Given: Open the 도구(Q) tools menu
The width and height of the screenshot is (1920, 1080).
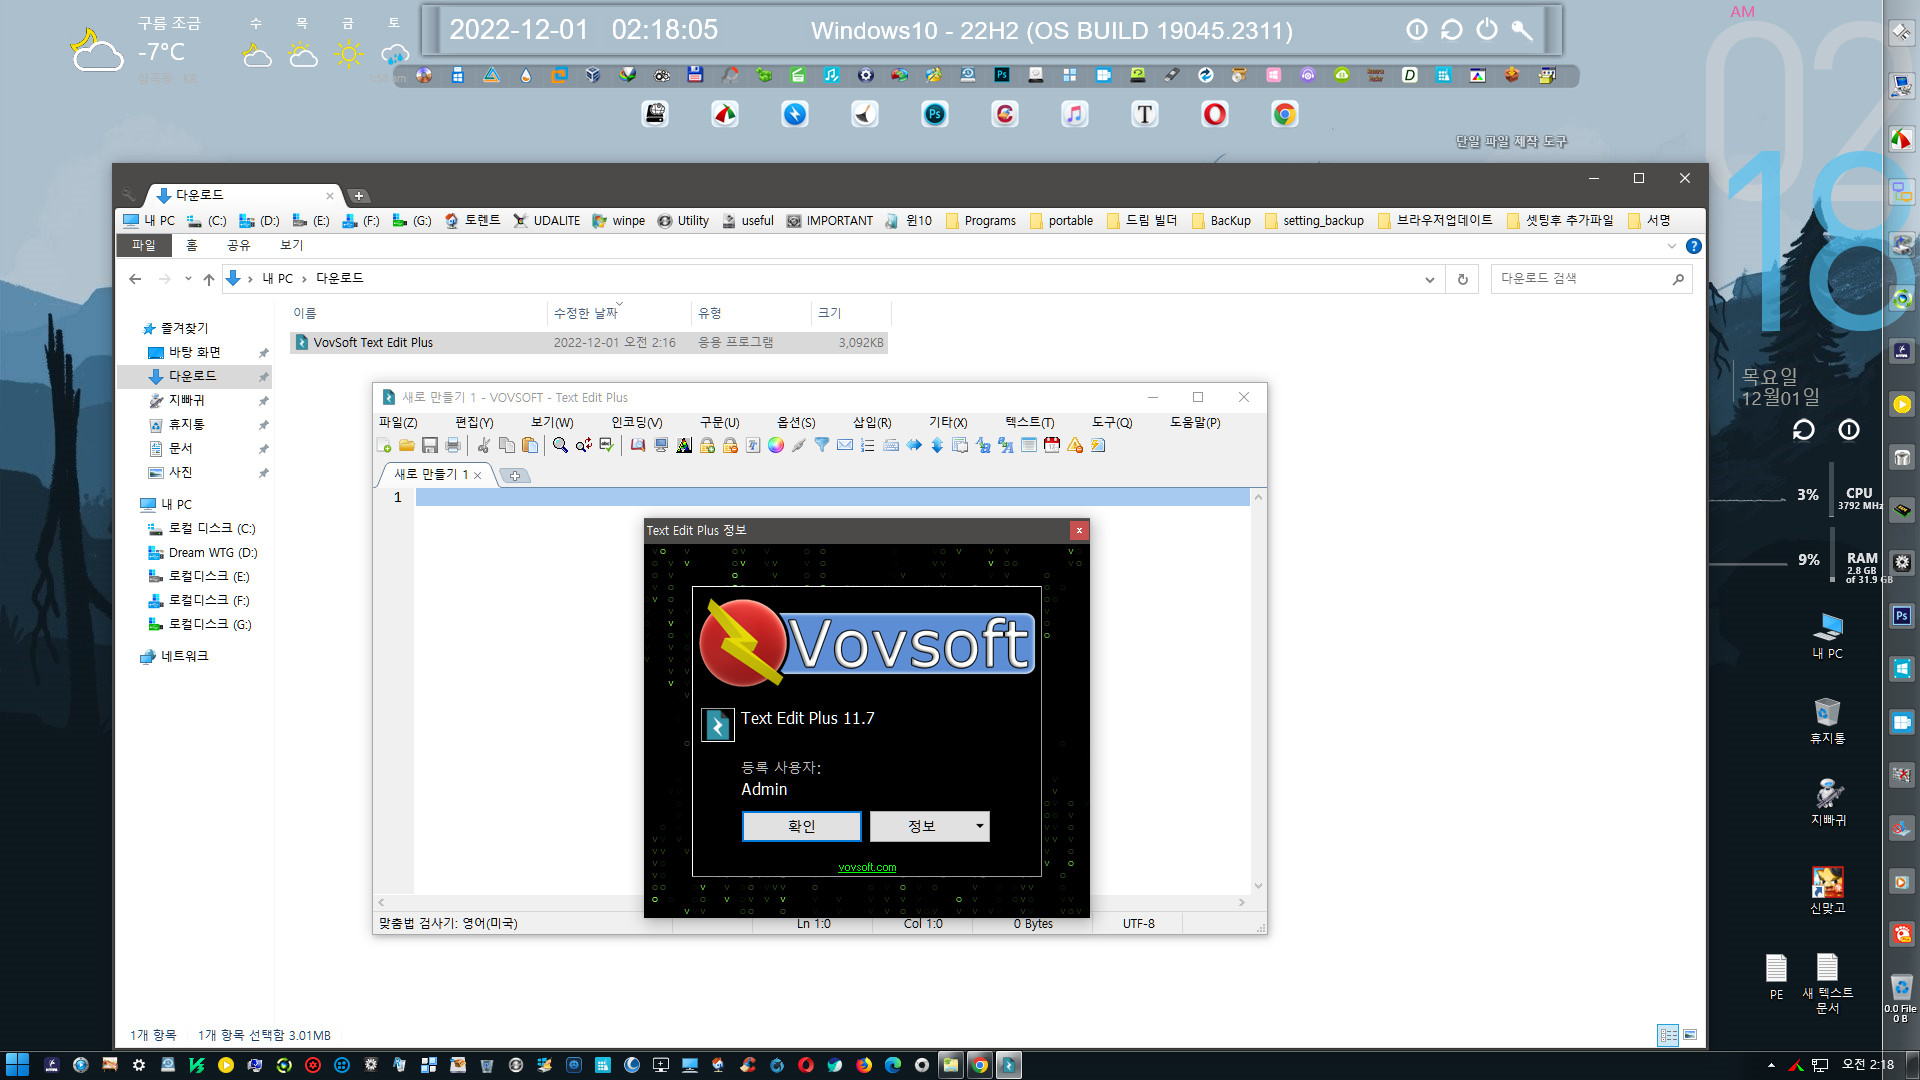Looking at the screenshot, I should tap(1112, 422).
